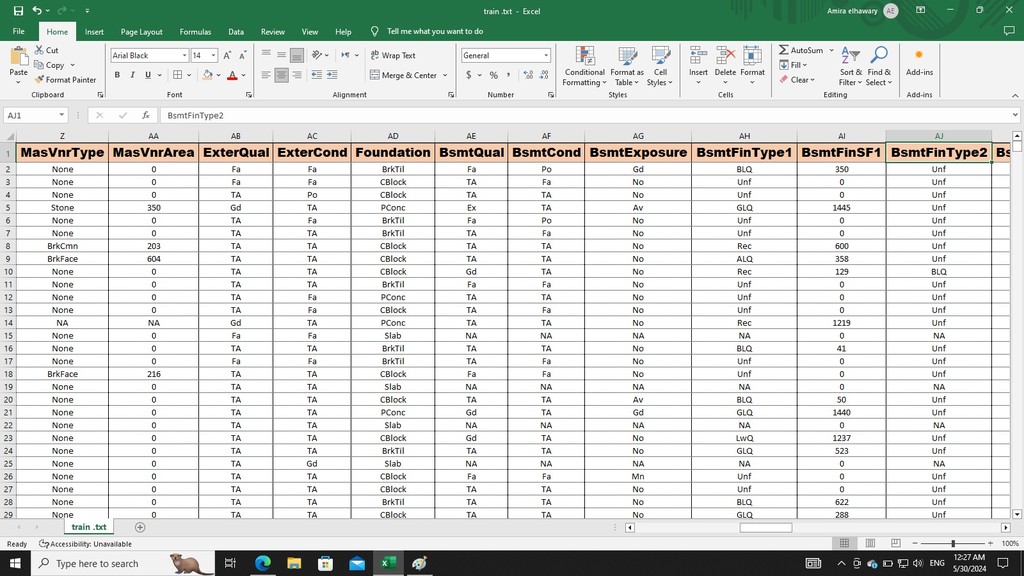Decrease decimal places

544,75
